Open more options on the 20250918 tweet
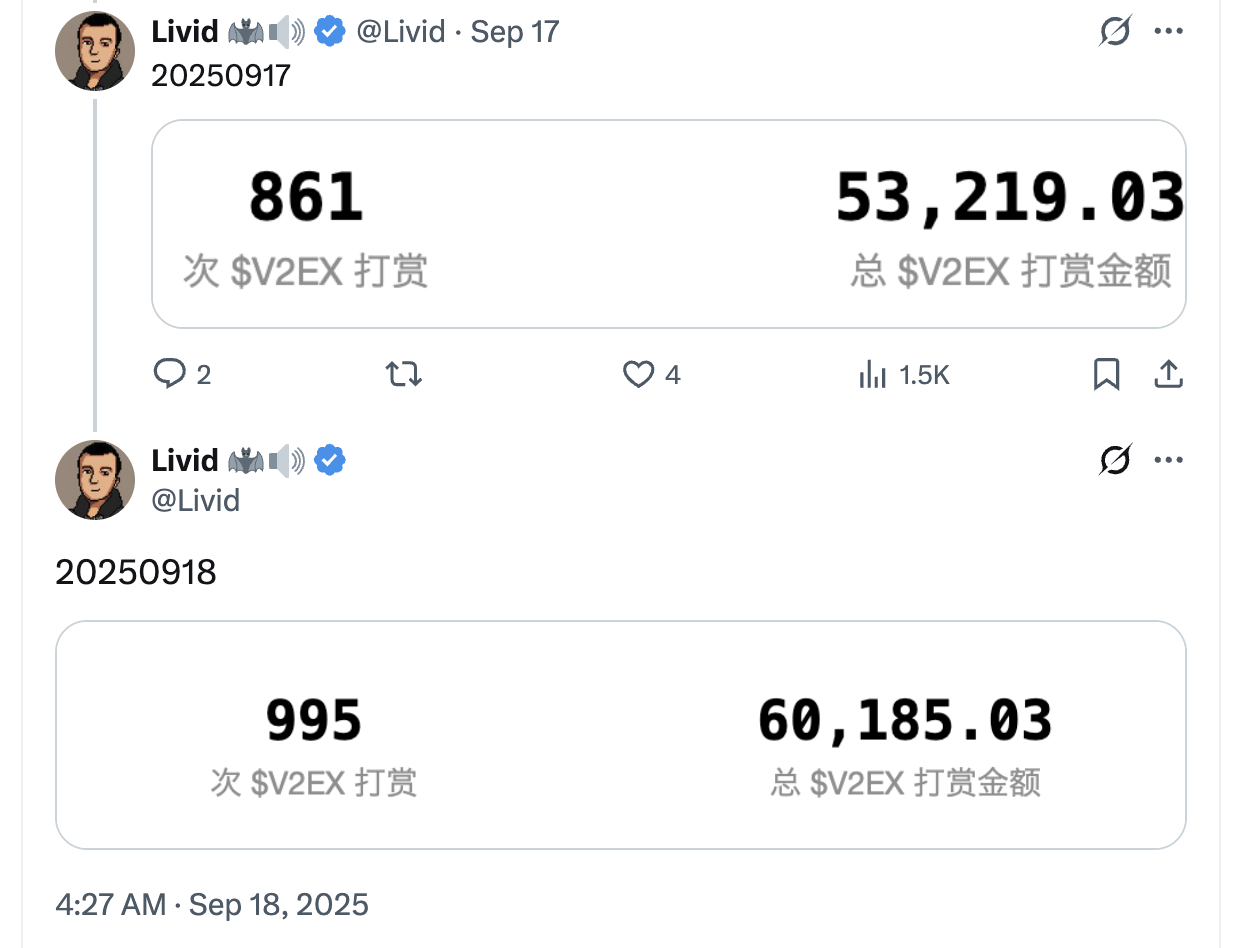The height and width of the screenshot is (948, 1254). pyautogui.click(x=1168, y=460)
